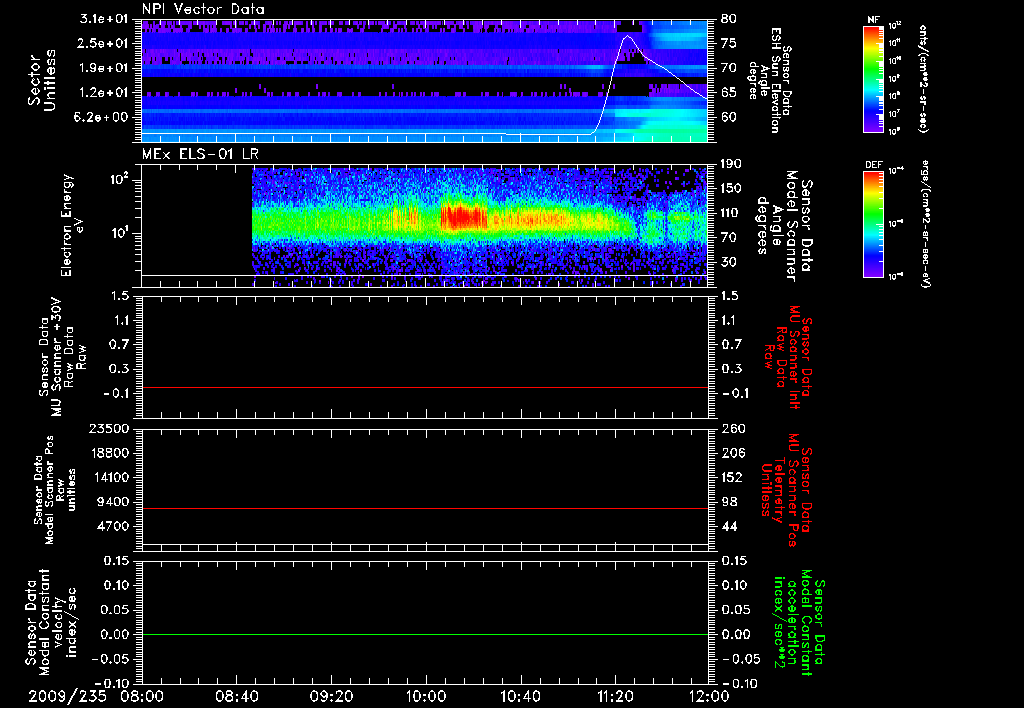The width and height of the screenshot is (1024, 708).
Task: Click the 12:00 time axis label
Action: click(709, 696)
